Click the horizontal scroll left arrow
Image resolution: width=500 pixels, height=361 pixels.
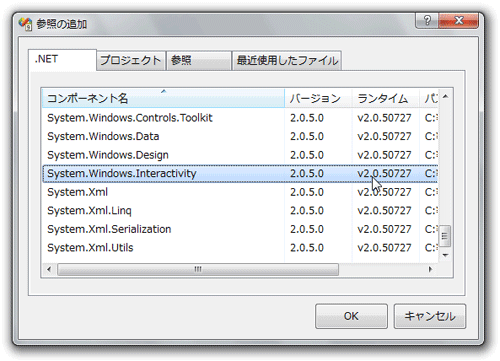coord(49,269)
